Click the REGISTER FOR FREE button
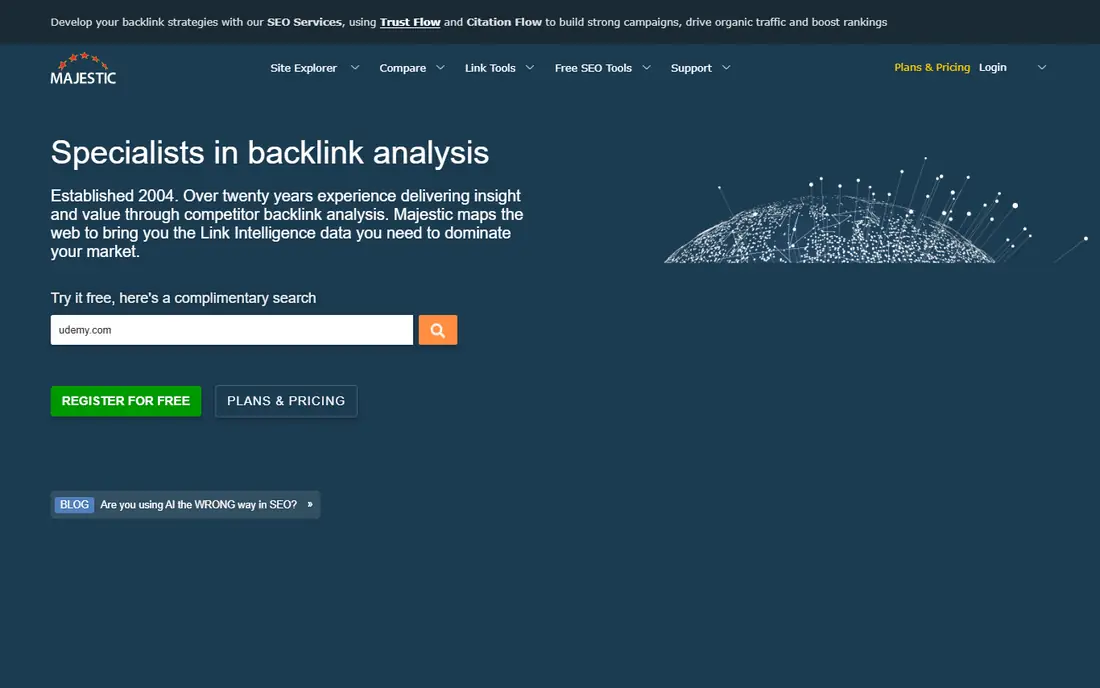This screenshot has height=688, width=1100. click(126, 401)
